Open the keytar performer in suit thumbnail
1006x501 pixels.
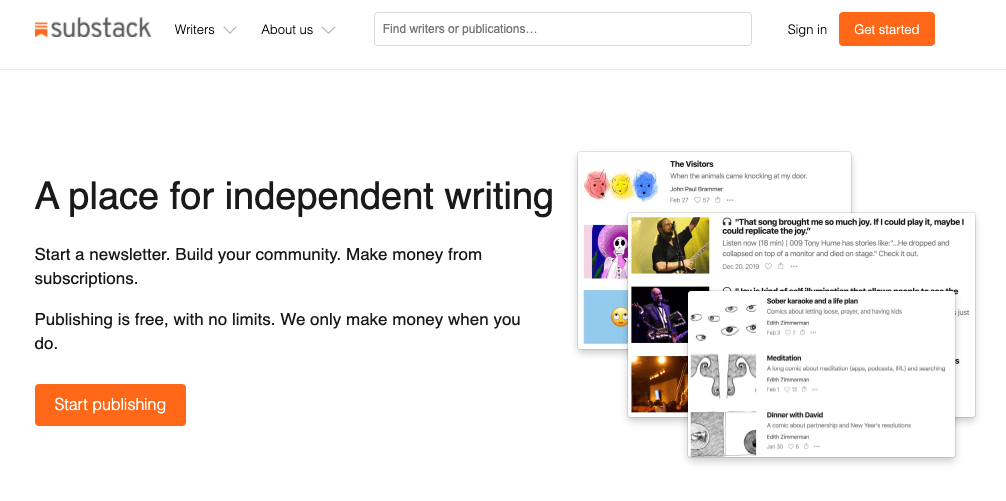[x=660, y=314]
